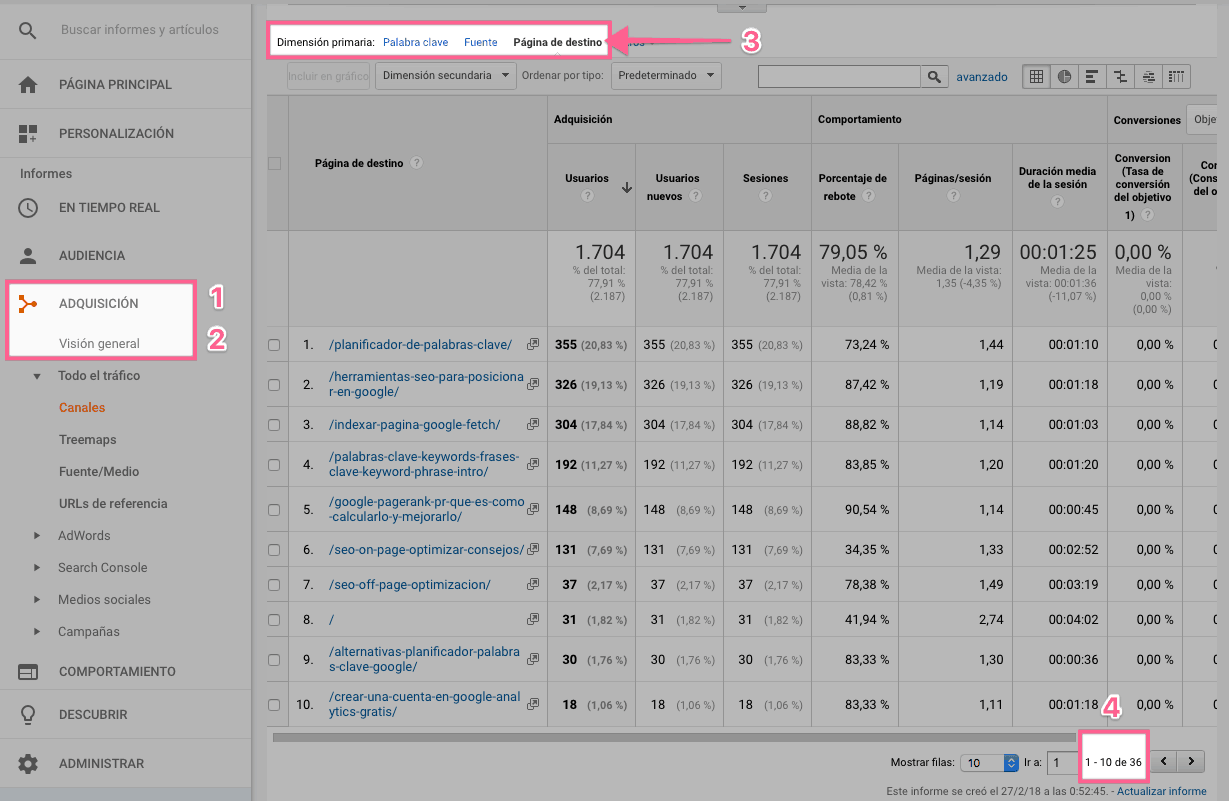Screen dimensions: 1229x801
Task: Check the box for /planificador-de-palabras-clave/ row
Action: coord(274,345)
